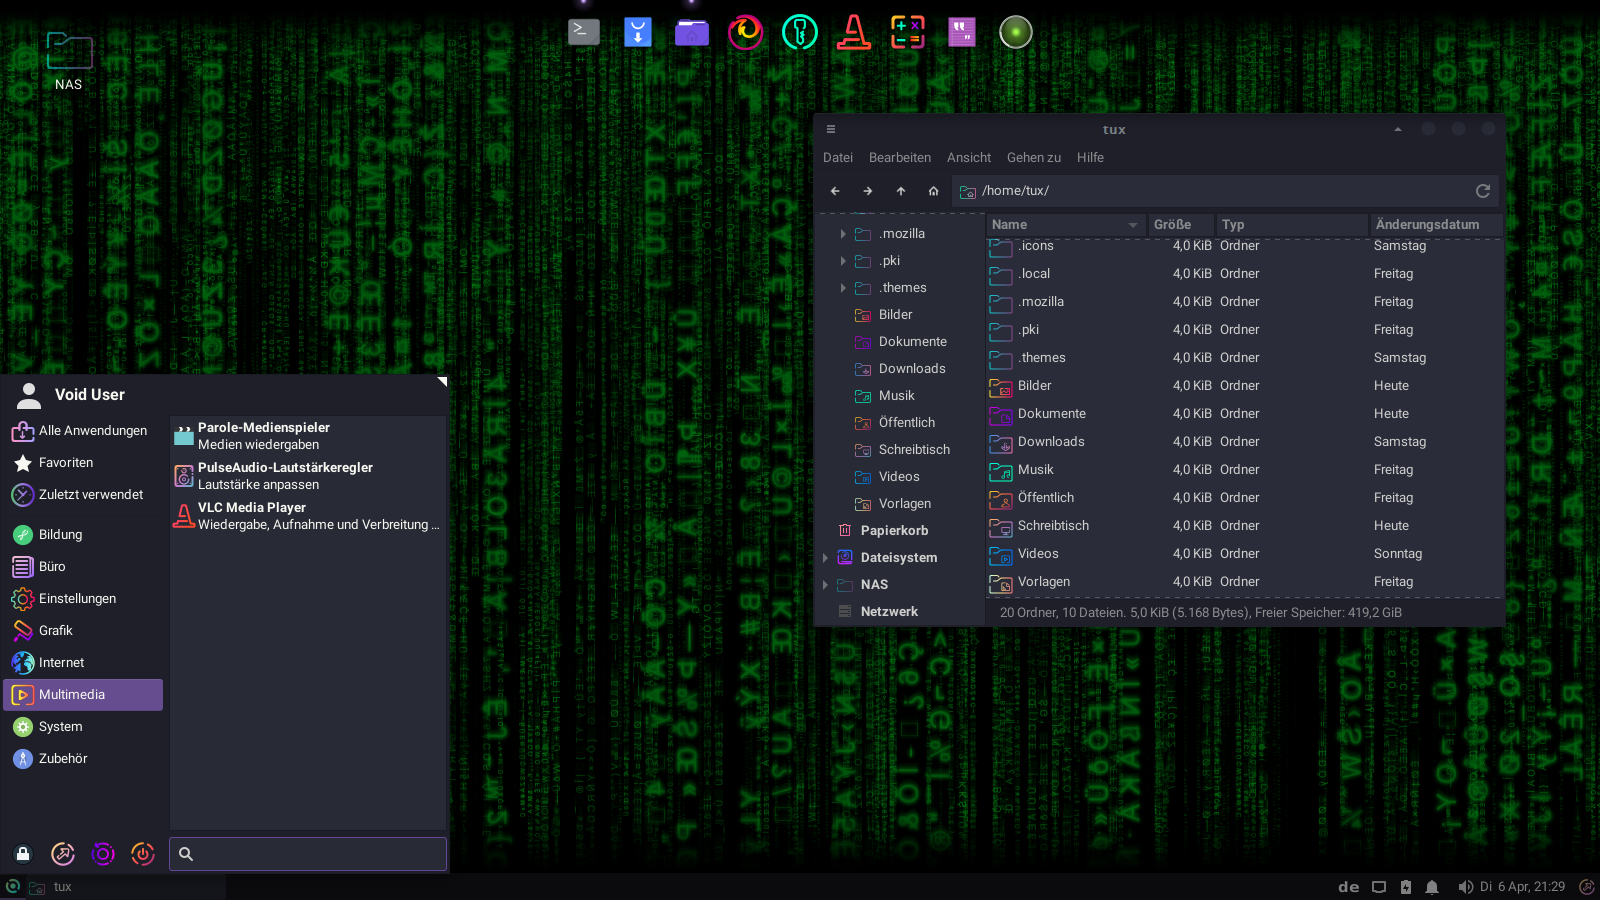Select Alle Anwendungen category

click(83, 431)
